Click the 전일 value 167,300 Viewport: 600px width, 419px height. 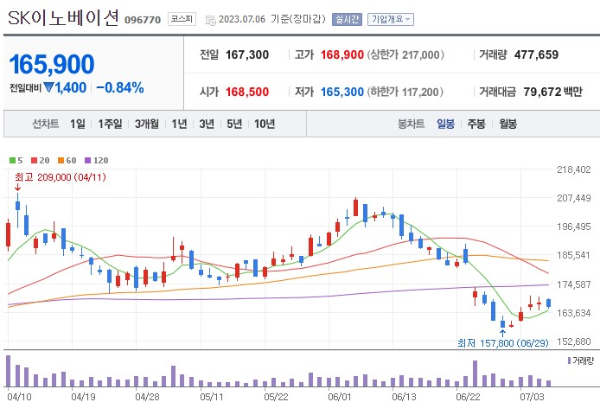pyautogui.click(x=247, y=55)
